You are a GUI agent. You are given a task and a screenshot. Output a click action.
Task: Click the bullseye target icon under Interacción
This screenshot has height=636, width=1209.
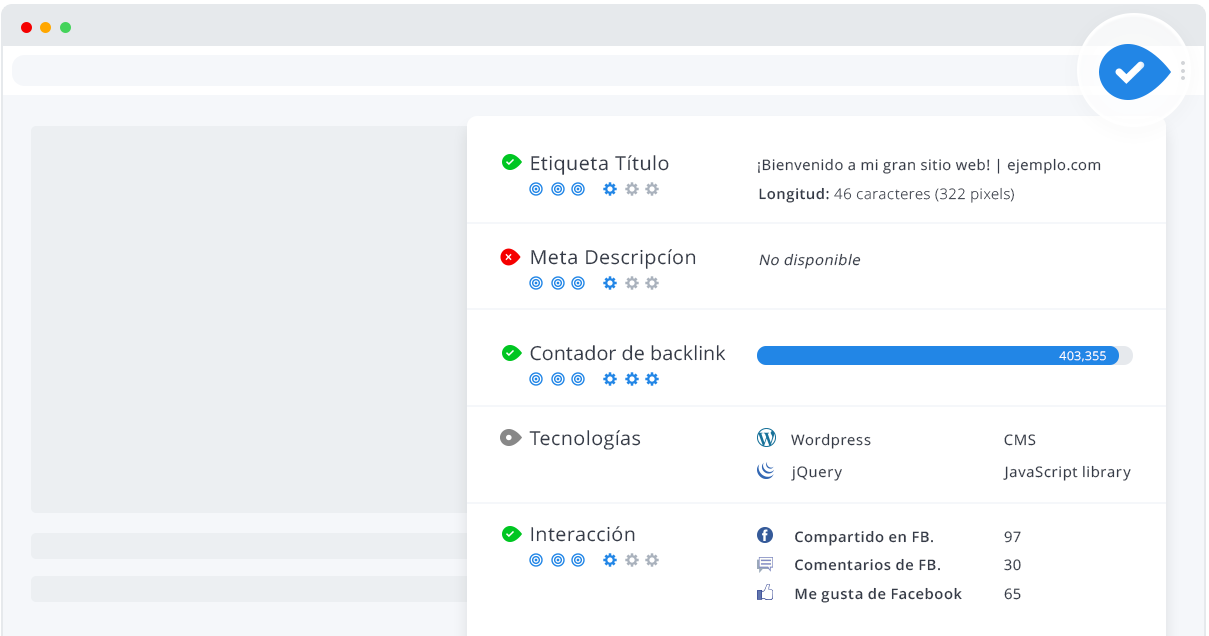pyautogui.click(x=536, y=560)
